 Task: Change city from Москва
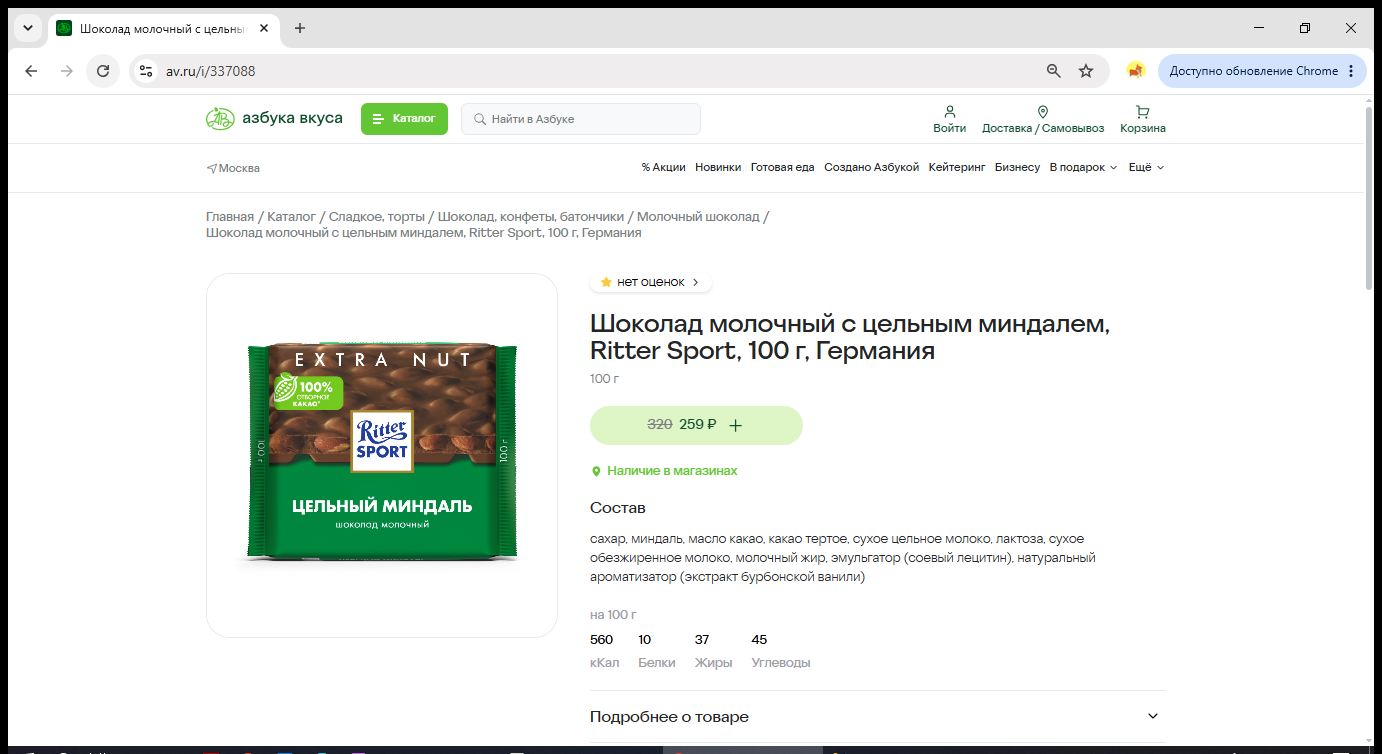click(233, 168)
